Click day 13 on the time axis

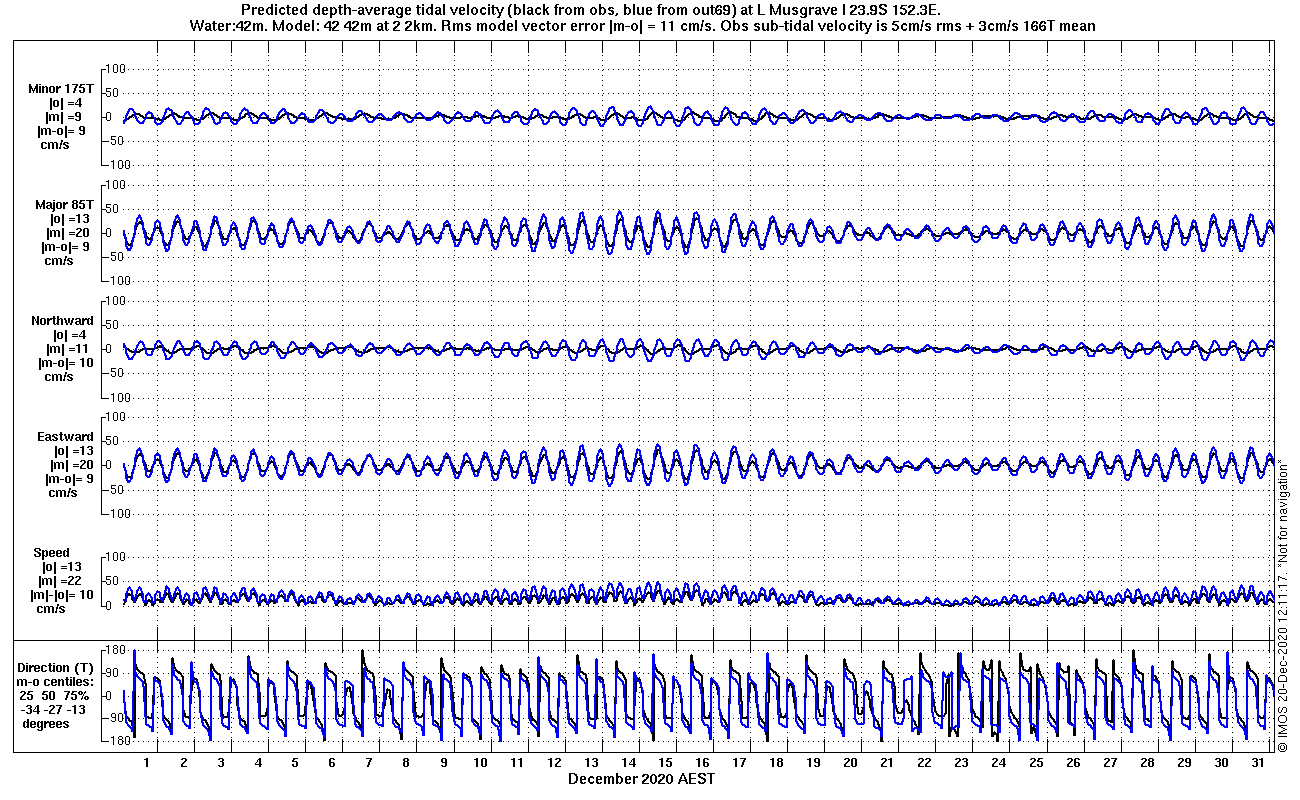tap(591, 763)
